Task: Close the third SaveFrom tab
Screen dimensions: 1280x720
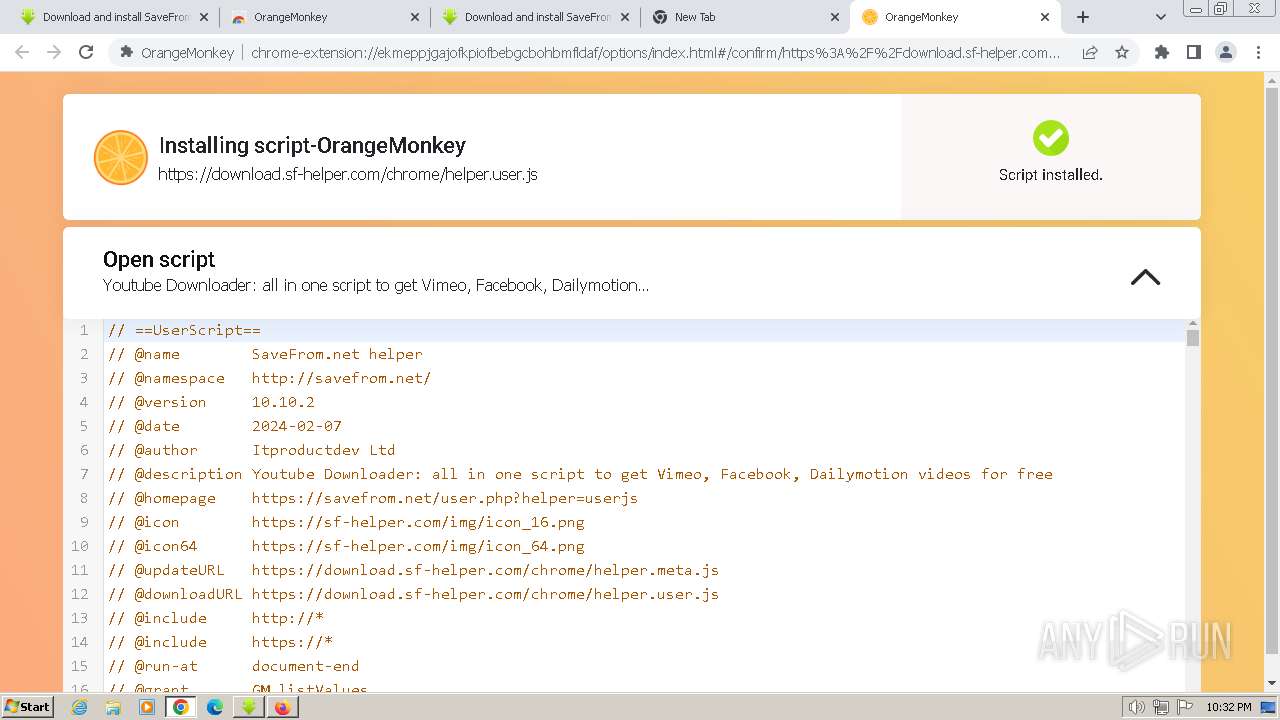Action: tap(625, 17)
